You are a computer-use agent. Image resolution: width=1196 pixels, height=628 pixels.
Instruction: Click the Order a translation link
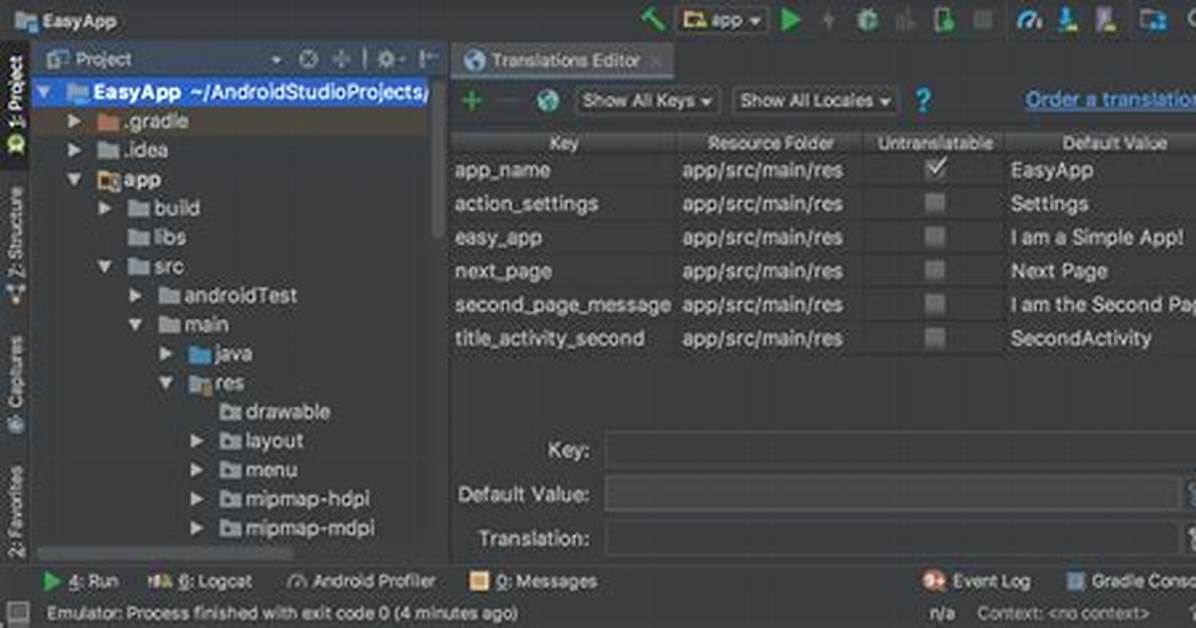pos(1111,100)
